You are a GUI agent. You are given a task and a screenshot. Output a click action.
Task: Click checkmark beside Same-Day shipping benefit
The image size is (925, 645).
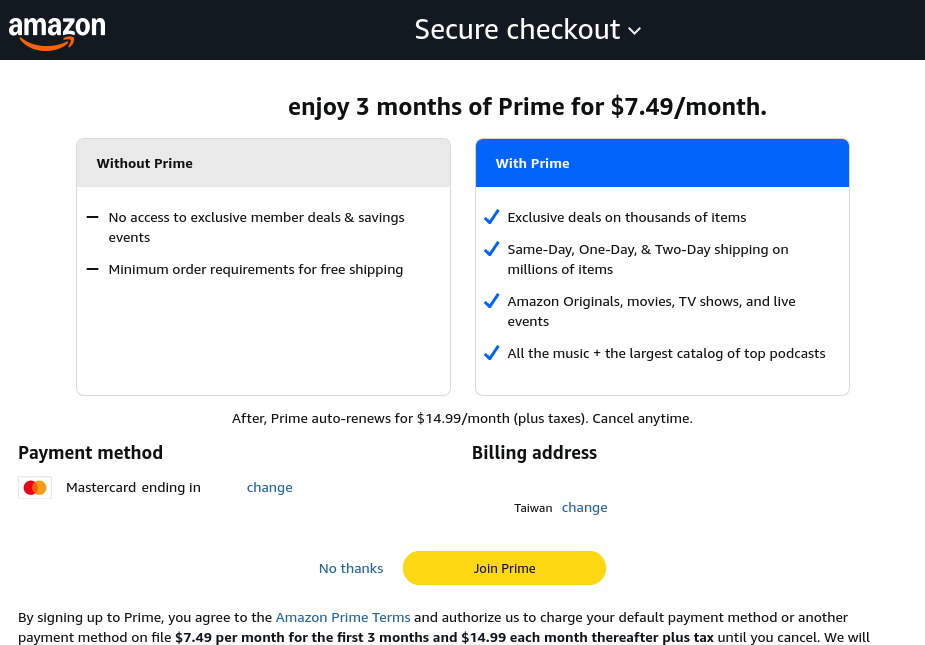[x=491, y=249]
